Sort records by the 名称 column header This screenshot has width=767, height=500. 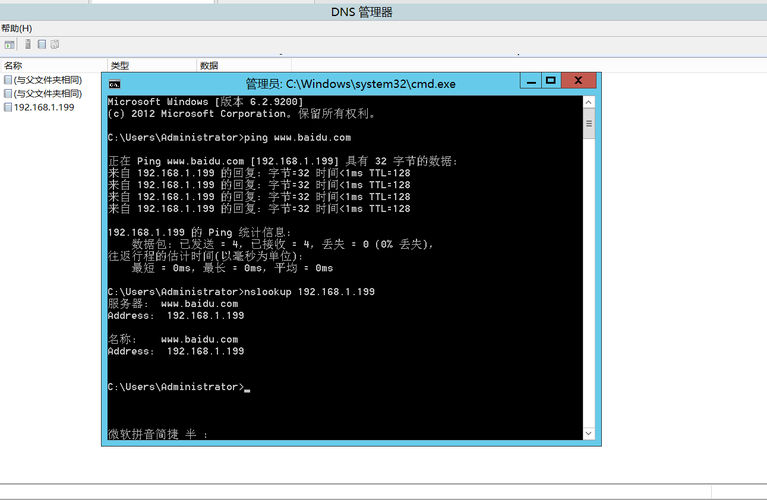tap(54, 66)
